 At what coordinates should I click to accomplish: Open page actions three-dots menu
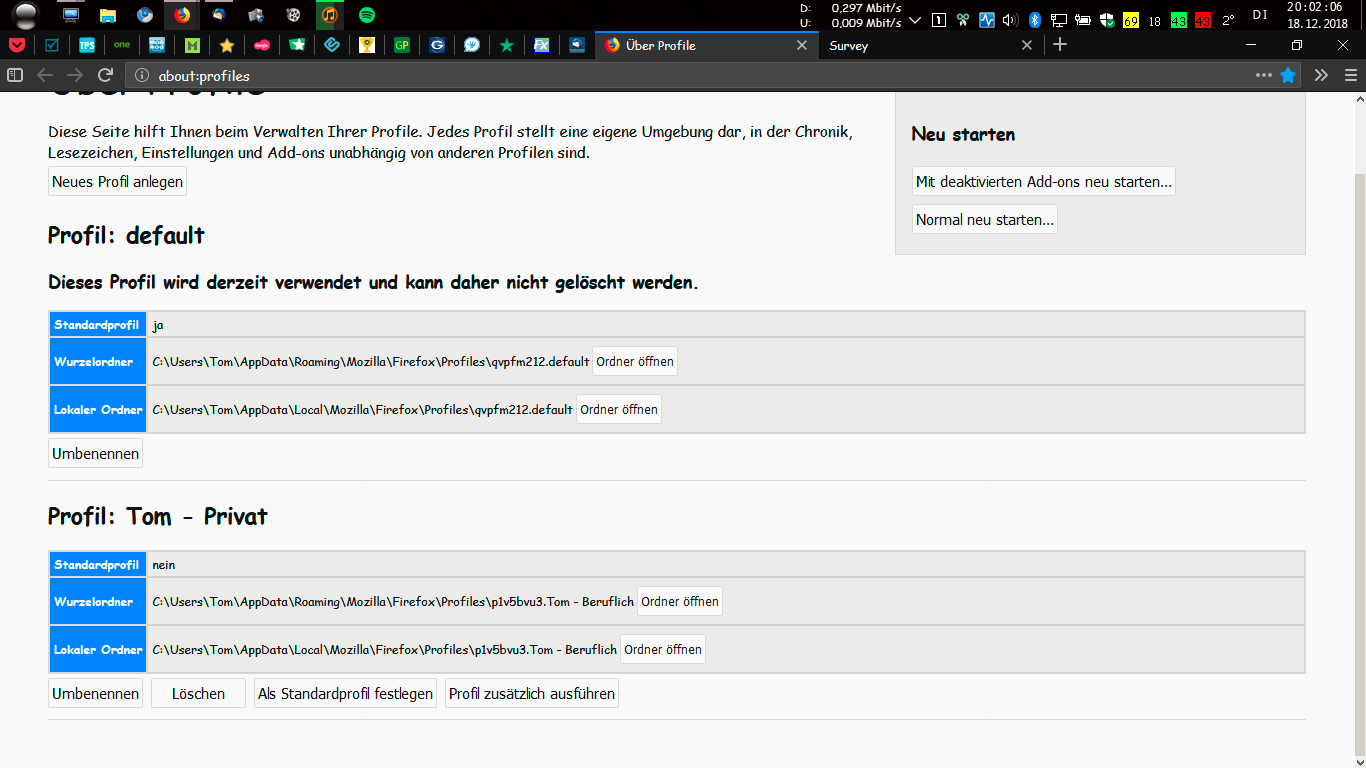click(1263, 75)
